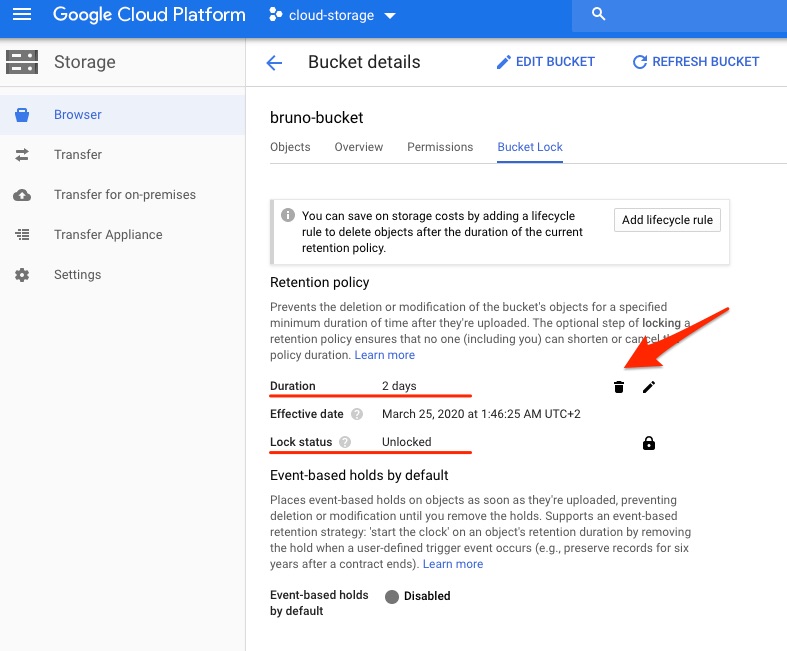
Task: Open the hamburger navigation menu
Action: tap(22, 15)
